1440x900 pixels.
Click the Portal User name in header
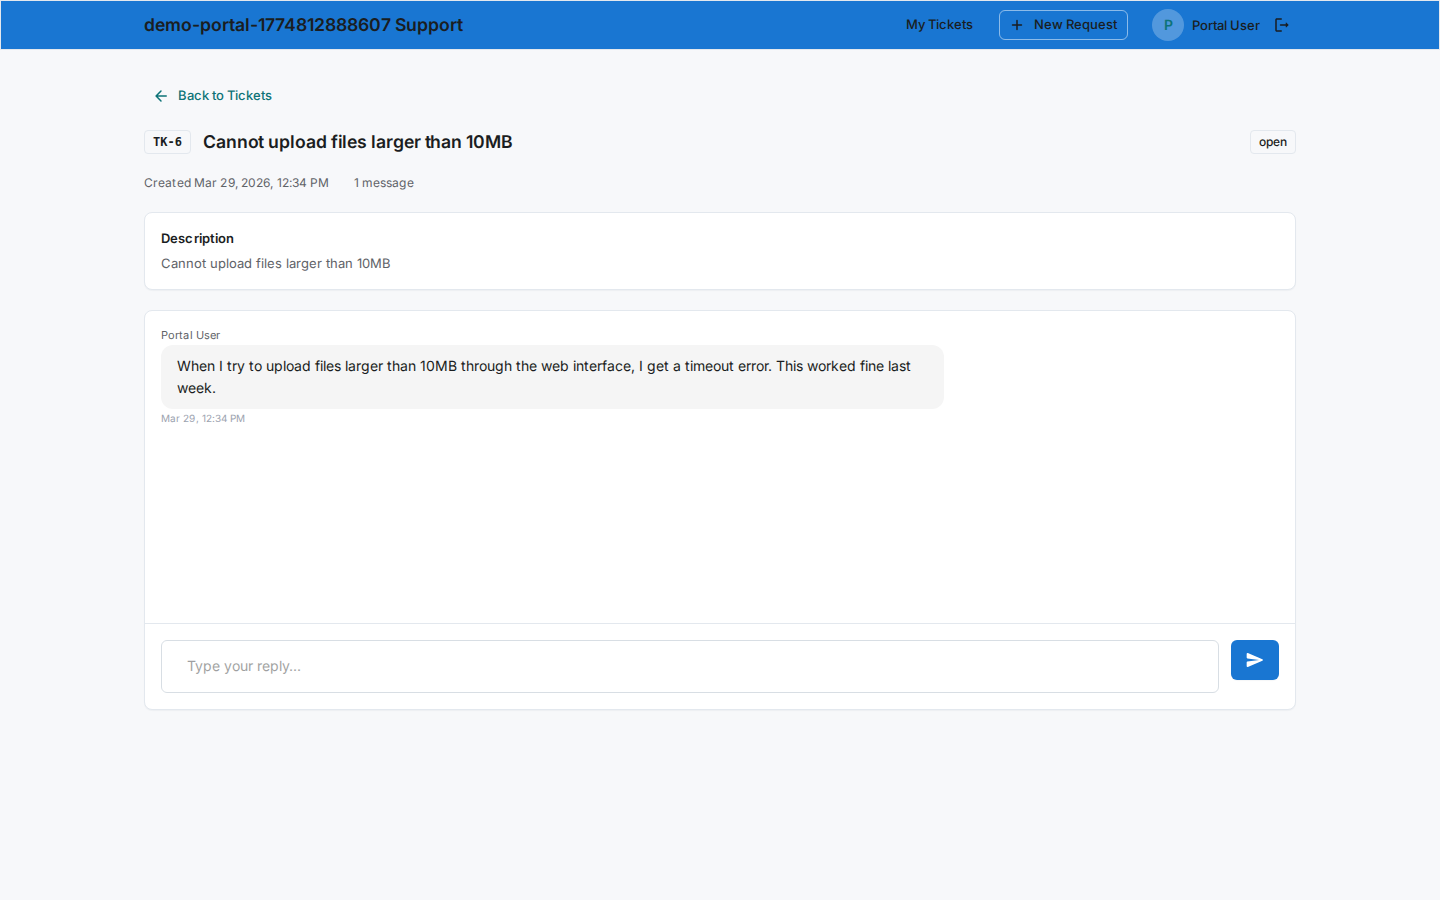click(1225, 26)
